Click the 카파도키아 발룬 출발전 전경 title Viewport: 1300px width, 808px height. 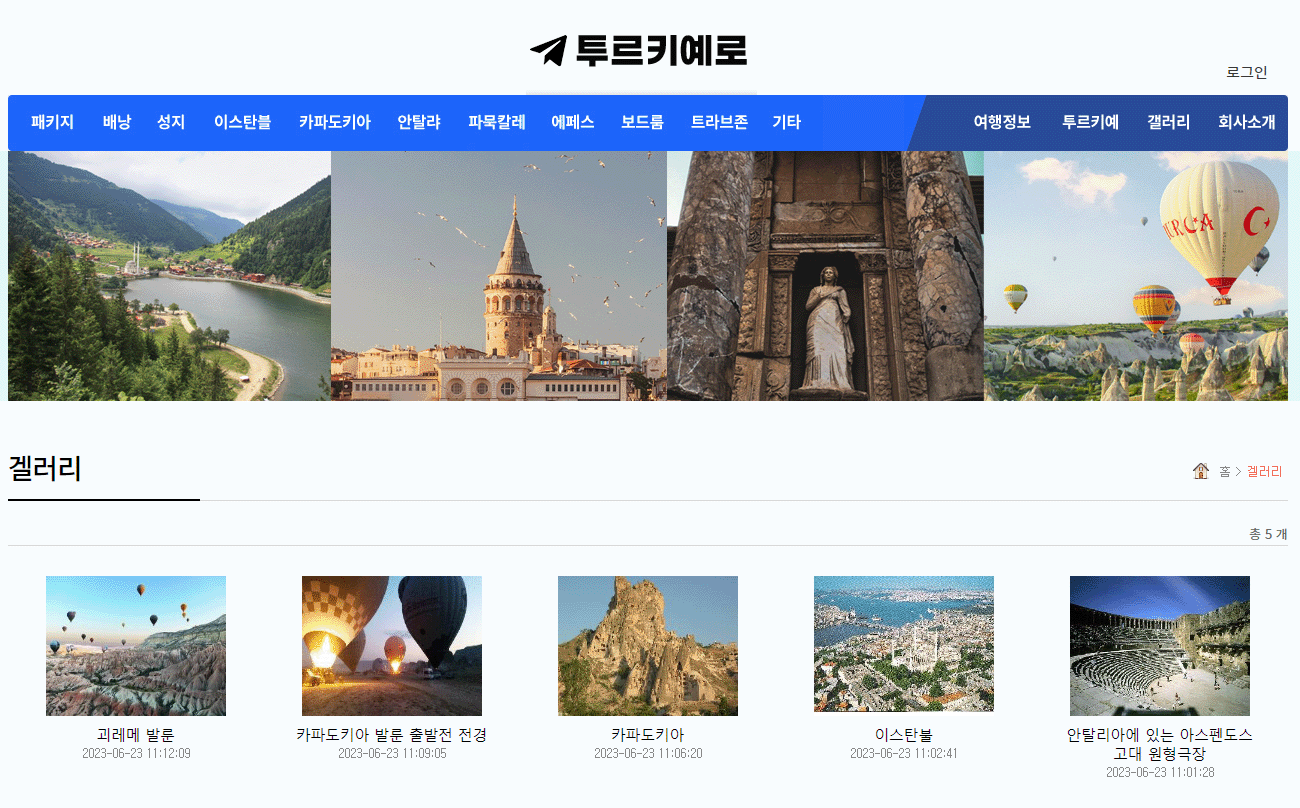(x=392, y=735)
